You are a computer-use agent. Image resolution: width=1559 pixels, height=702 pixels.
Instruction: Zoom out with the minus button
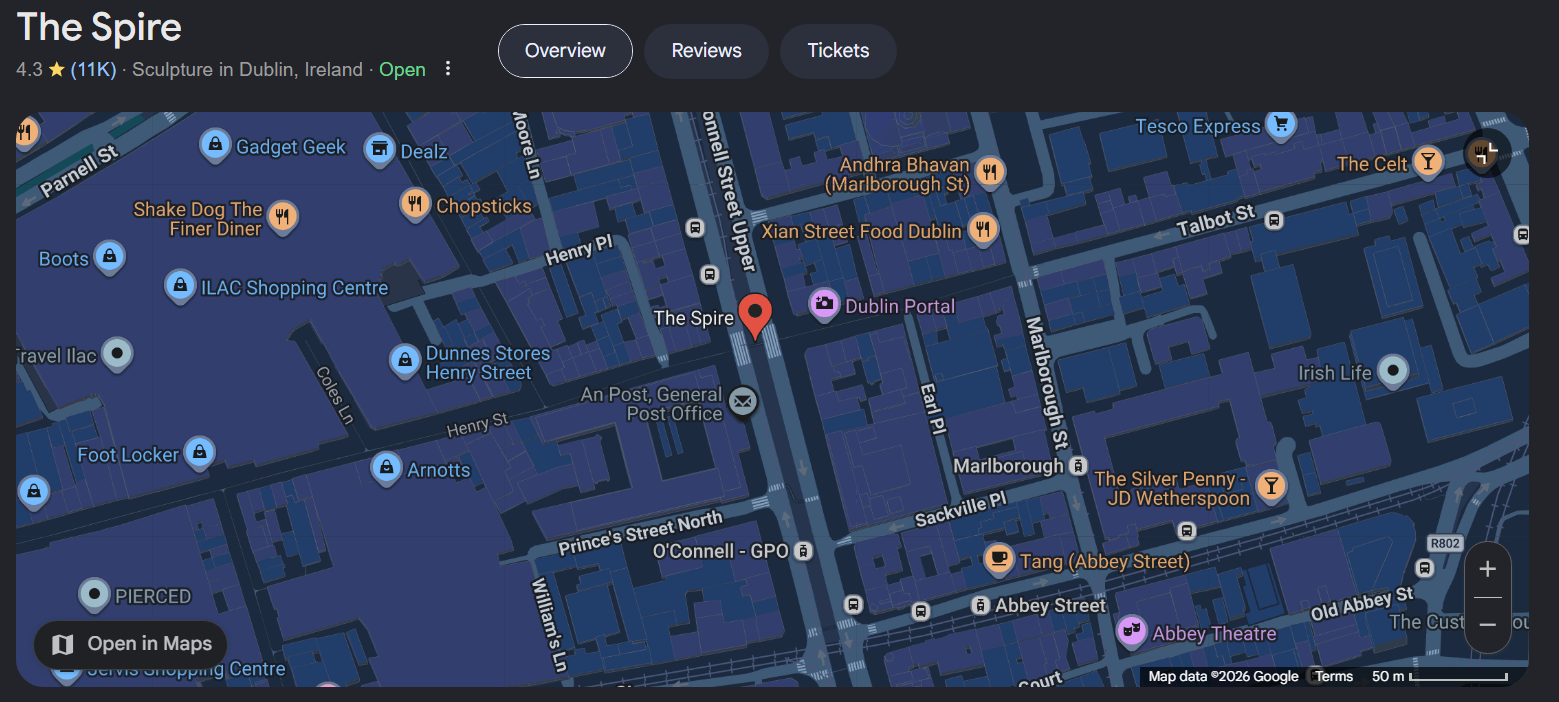[x=1487, y=625]
